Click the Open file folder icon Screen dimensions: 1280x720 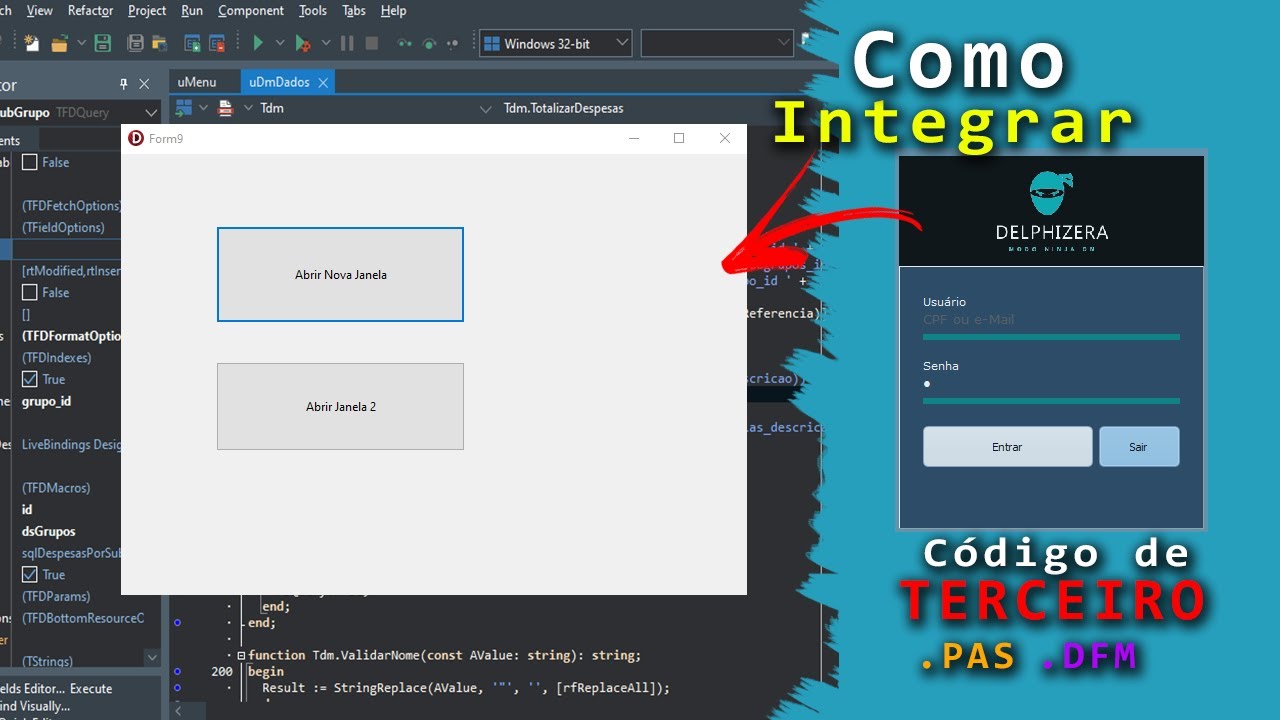coord(59,43)
